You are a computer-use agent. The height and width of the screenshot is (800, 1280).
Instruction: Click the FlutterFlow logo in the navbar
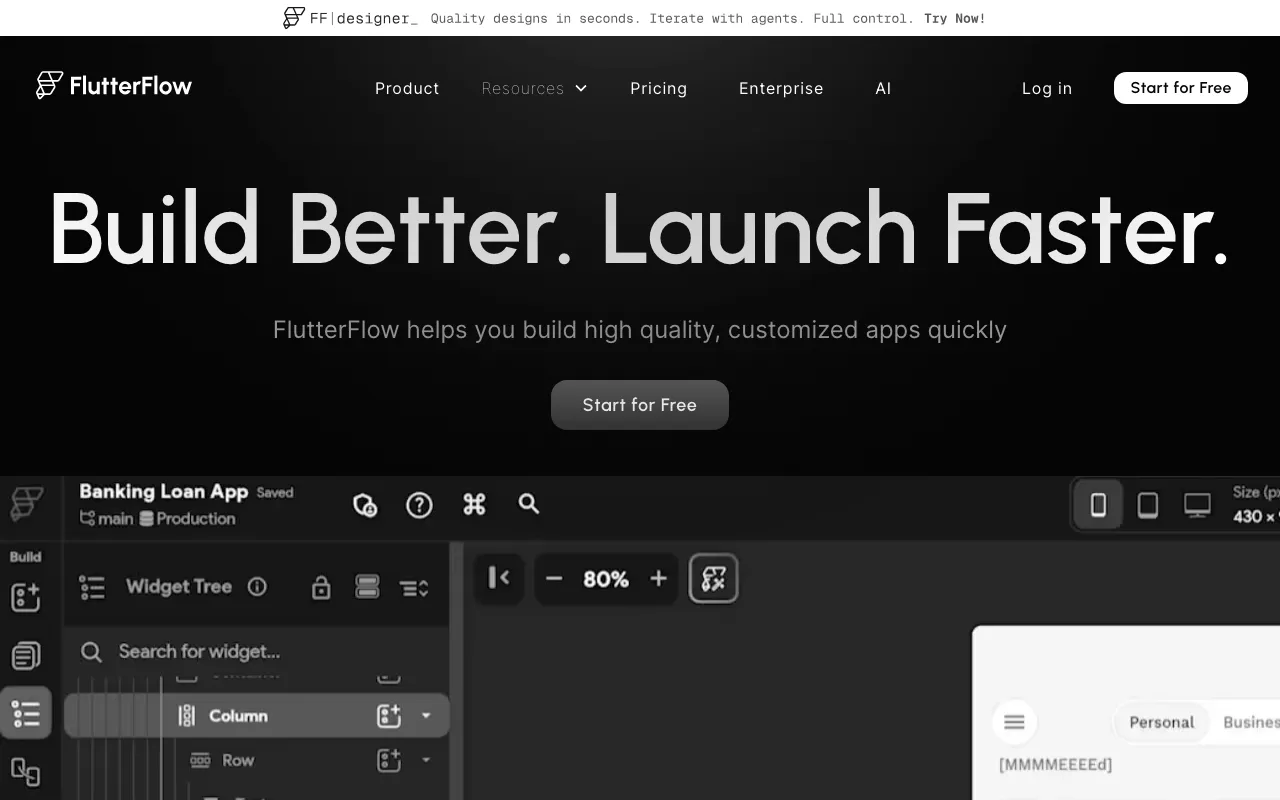(x=114, y=86)
